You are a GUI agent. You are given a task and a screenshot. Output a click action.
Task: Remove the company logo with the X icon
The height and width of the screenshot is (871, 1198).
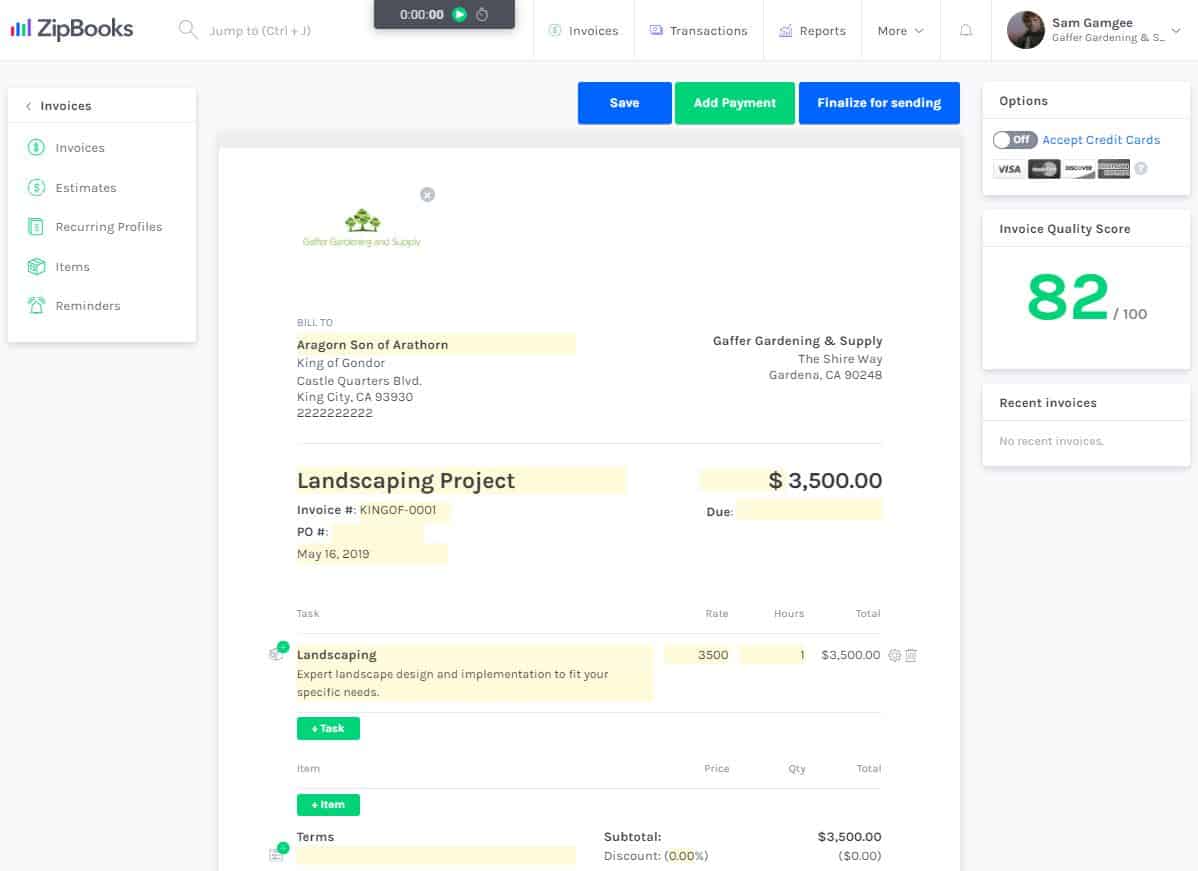tap(427, 195)
